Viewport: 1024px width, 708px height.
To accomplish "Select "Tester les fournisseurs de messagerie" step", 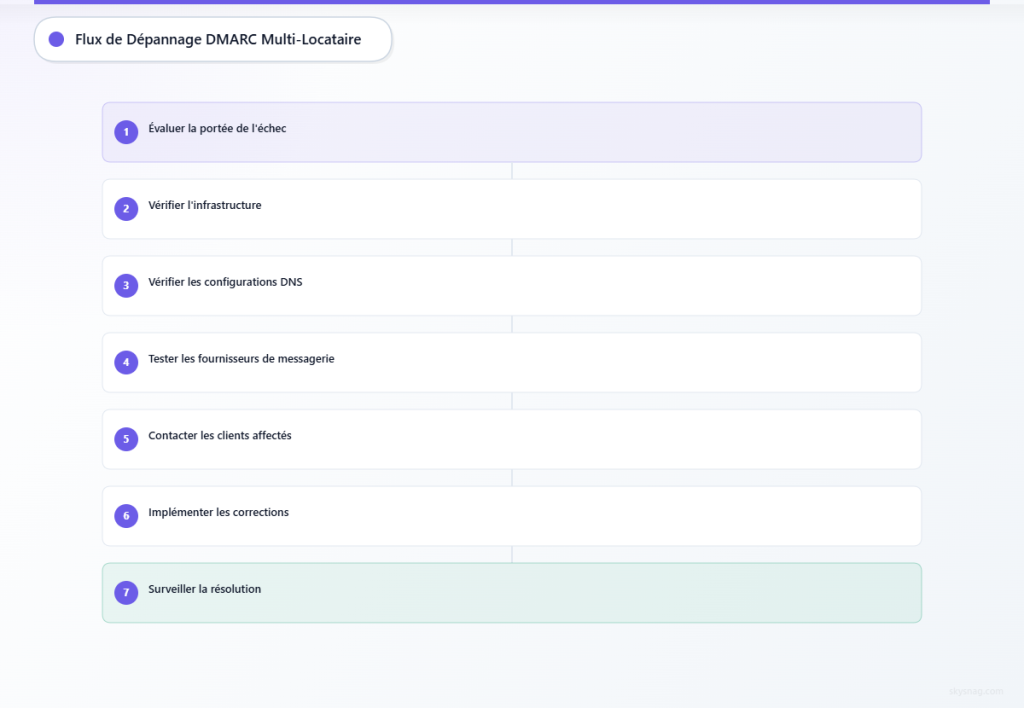I will 241,359.
